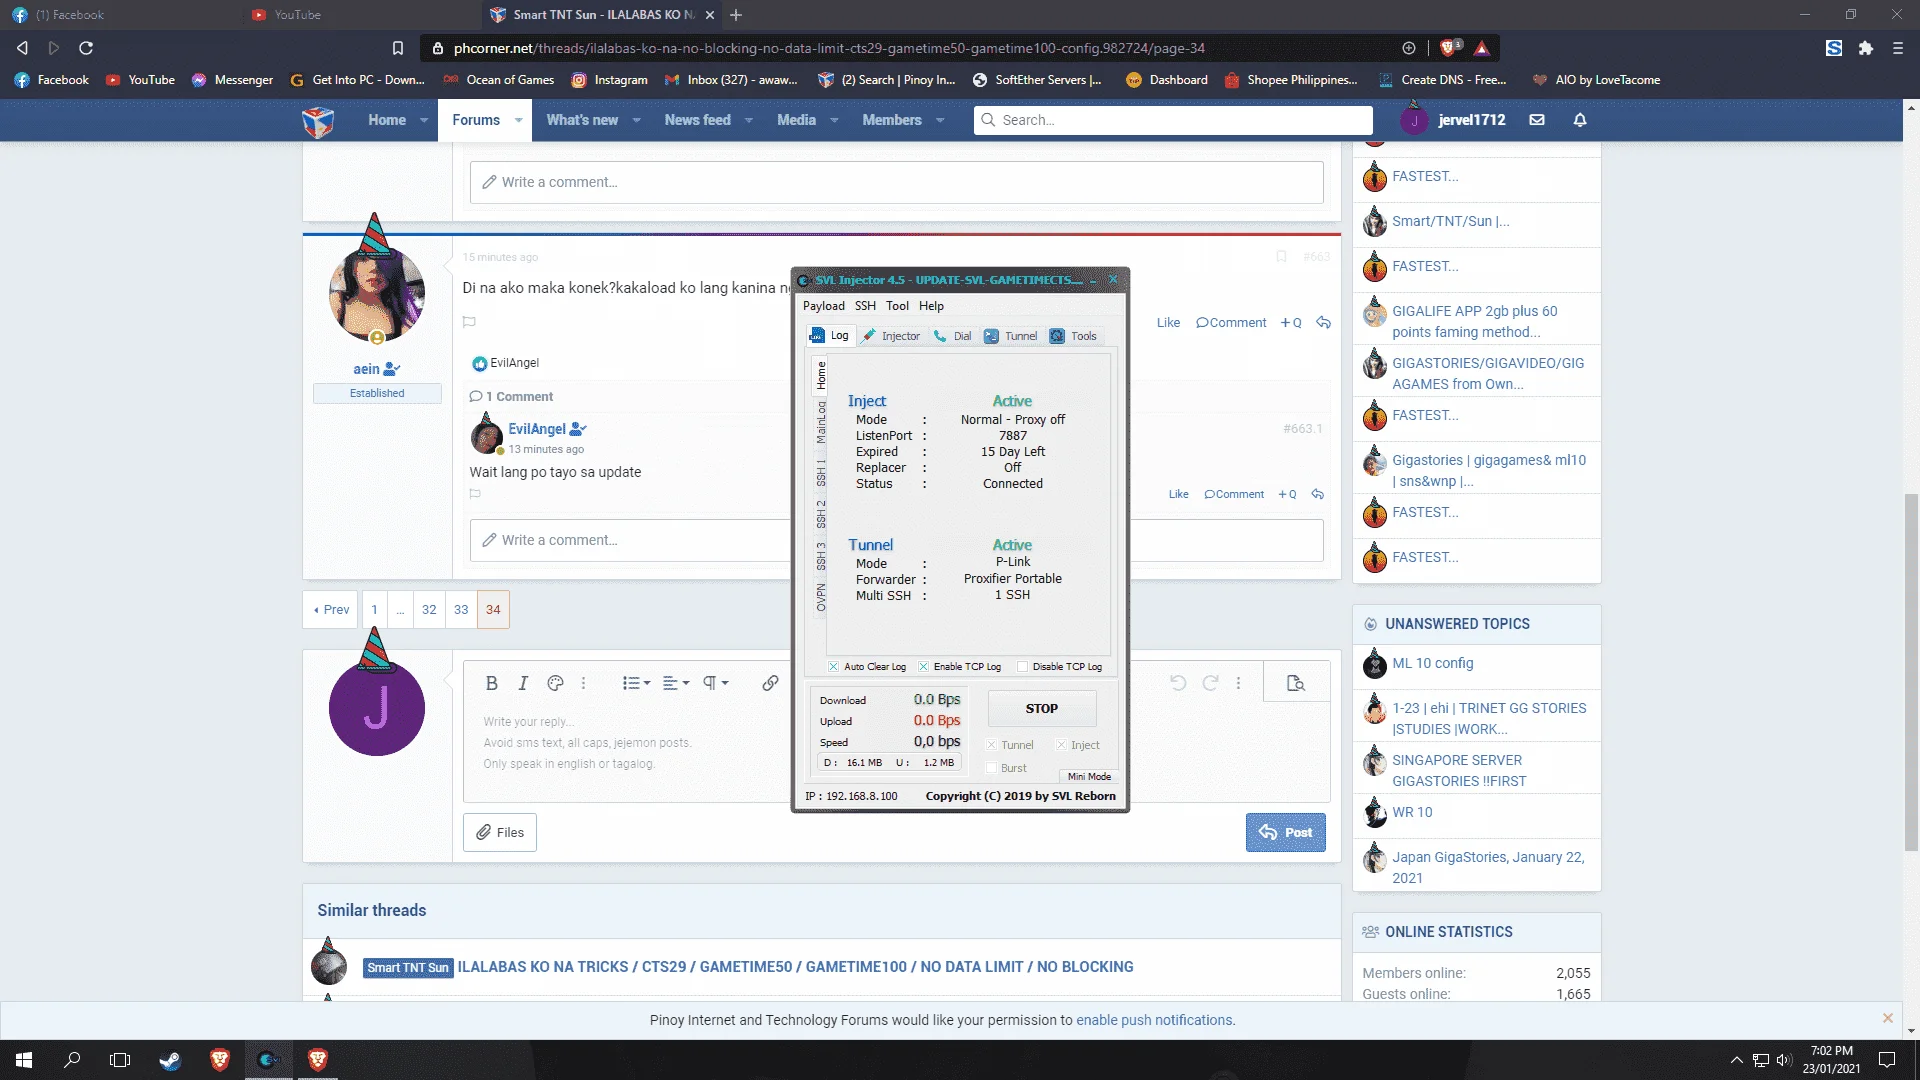The height and width of the screenshot is (1080, 1920).
Task: Go to page 33 of the thread
Action: 461,609
